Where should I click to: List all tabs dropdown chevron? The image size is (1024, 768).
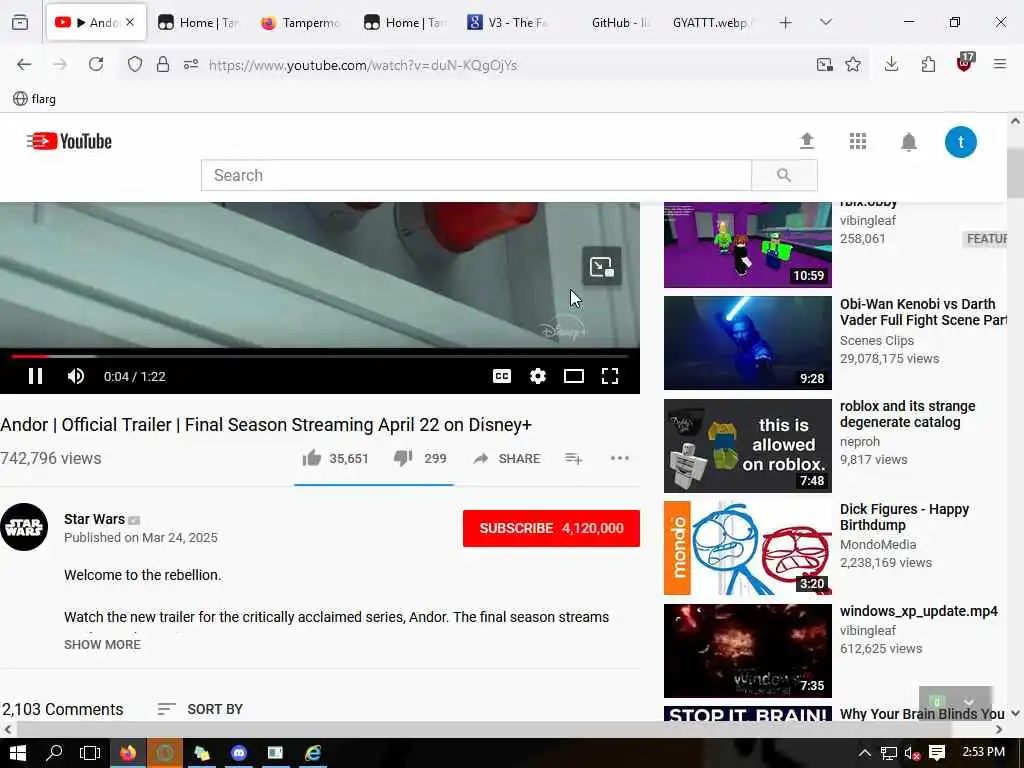(826, 23)
